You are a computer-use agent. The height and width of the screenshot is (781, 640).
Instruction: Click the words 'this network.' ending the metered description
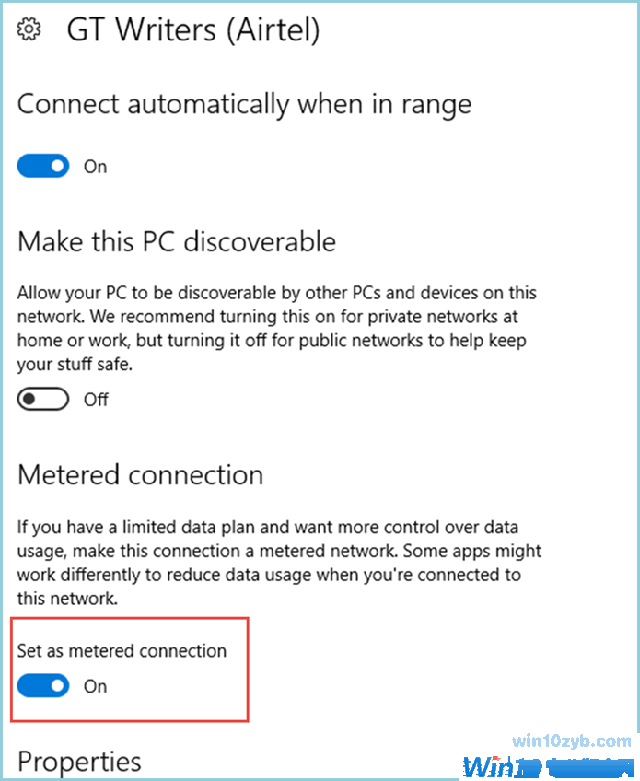point(67,598)
